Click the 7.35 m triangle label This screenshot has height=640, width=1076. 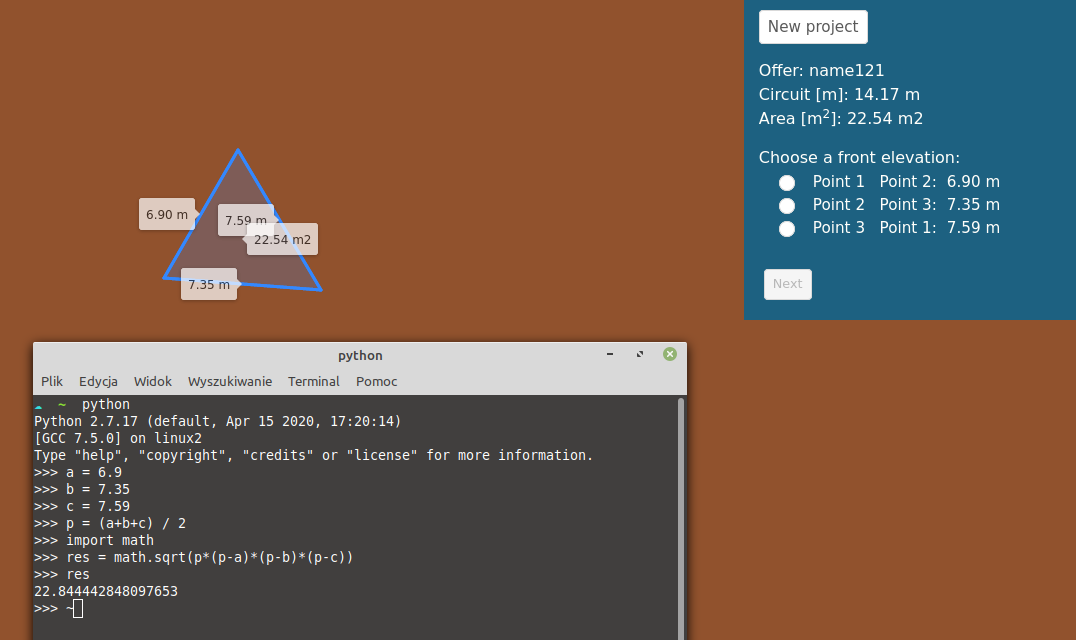(x=209, y=284)
